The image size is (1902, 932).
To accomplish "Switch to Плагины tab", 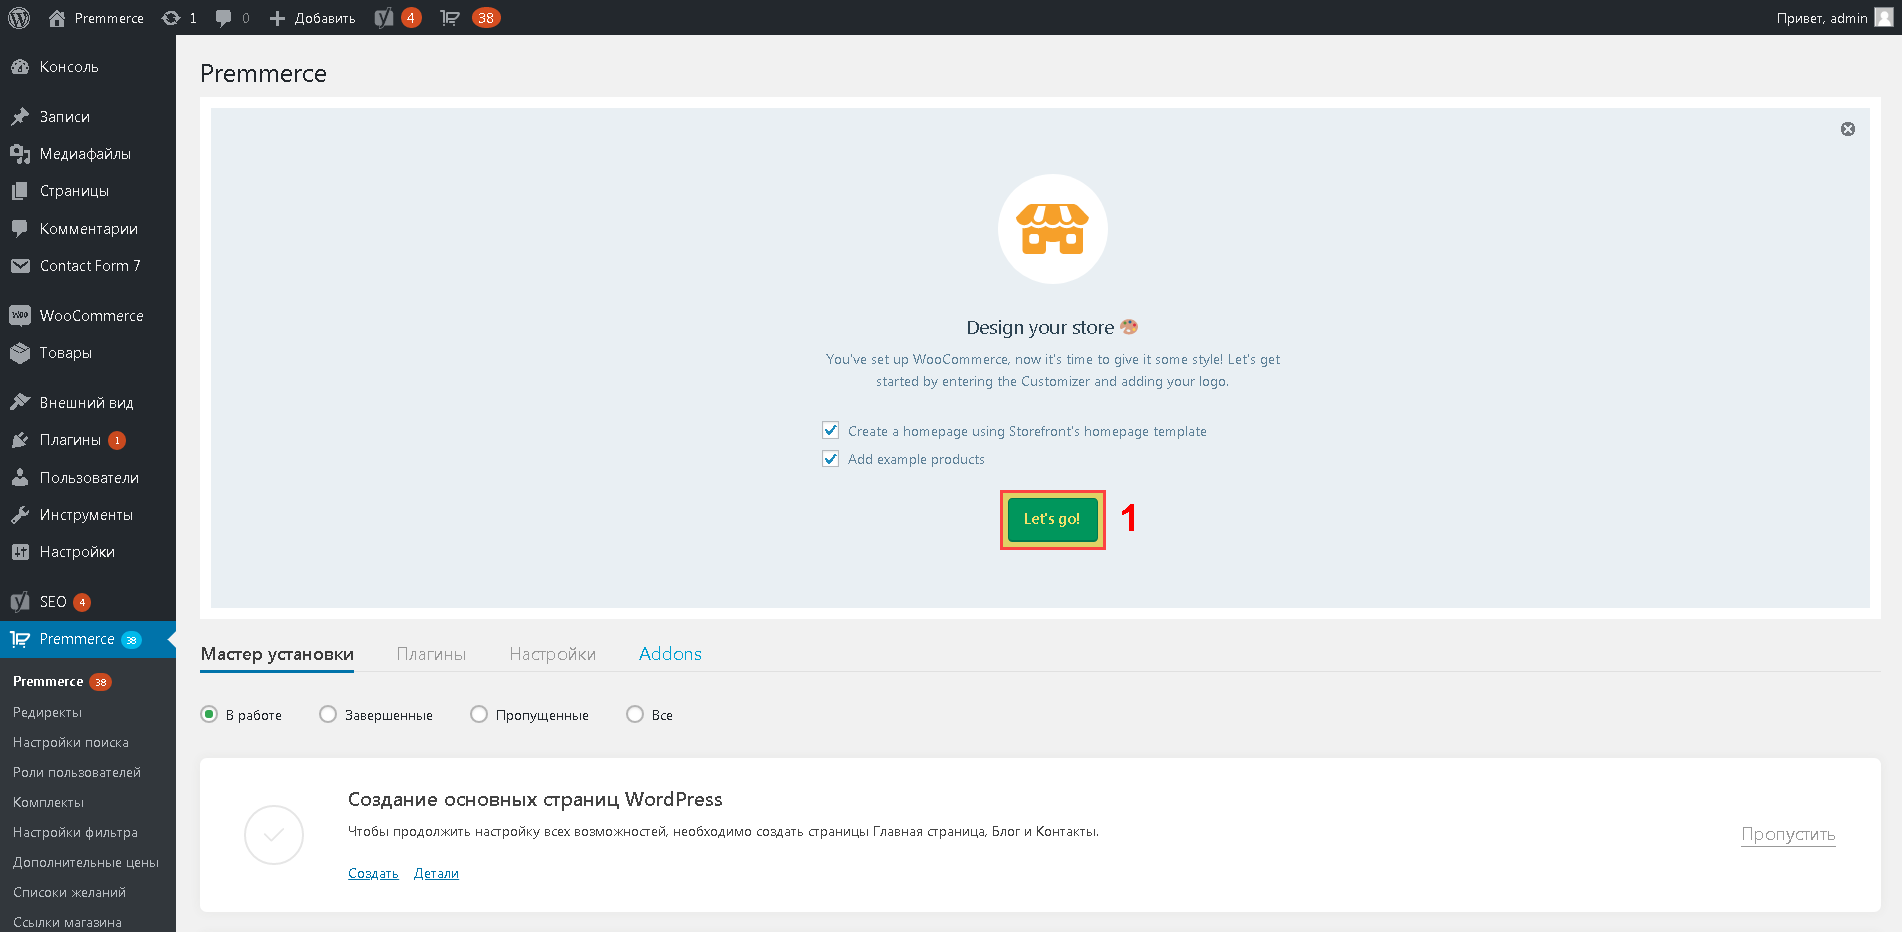I will [x=431, y=654].
